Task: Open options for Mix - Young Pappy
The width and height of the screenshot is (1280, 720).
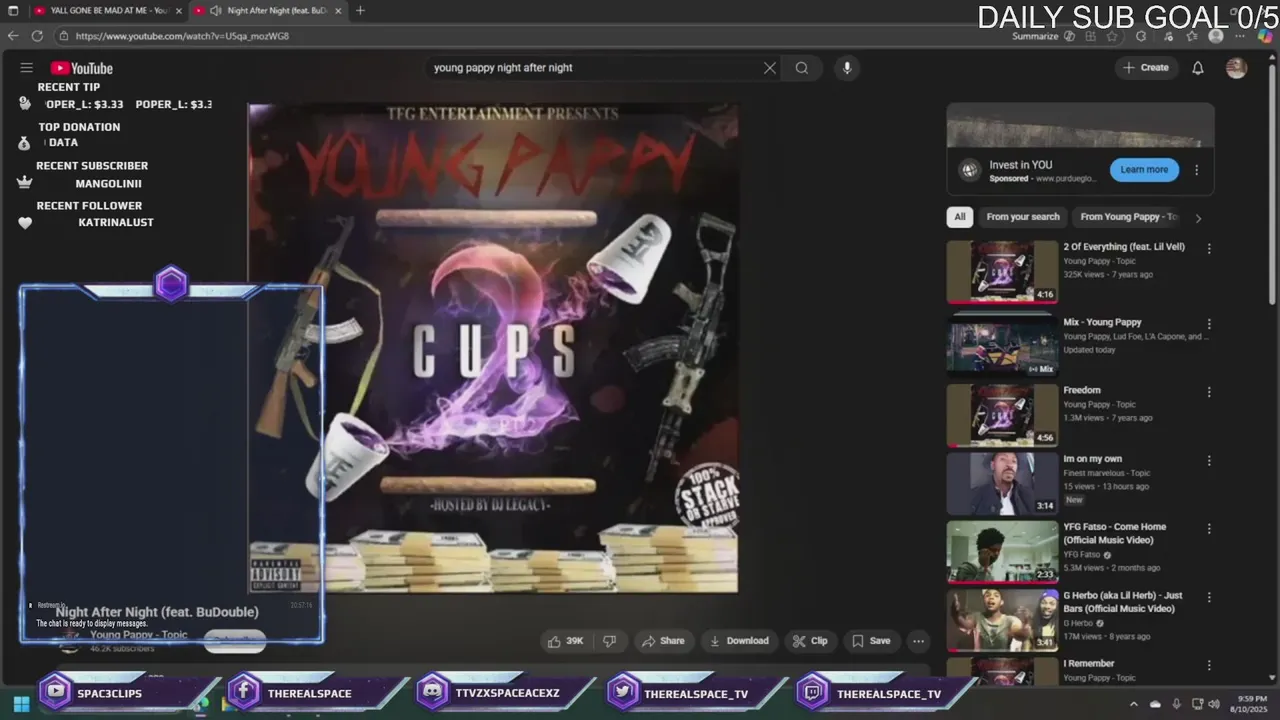Action: coord(1209,324)
